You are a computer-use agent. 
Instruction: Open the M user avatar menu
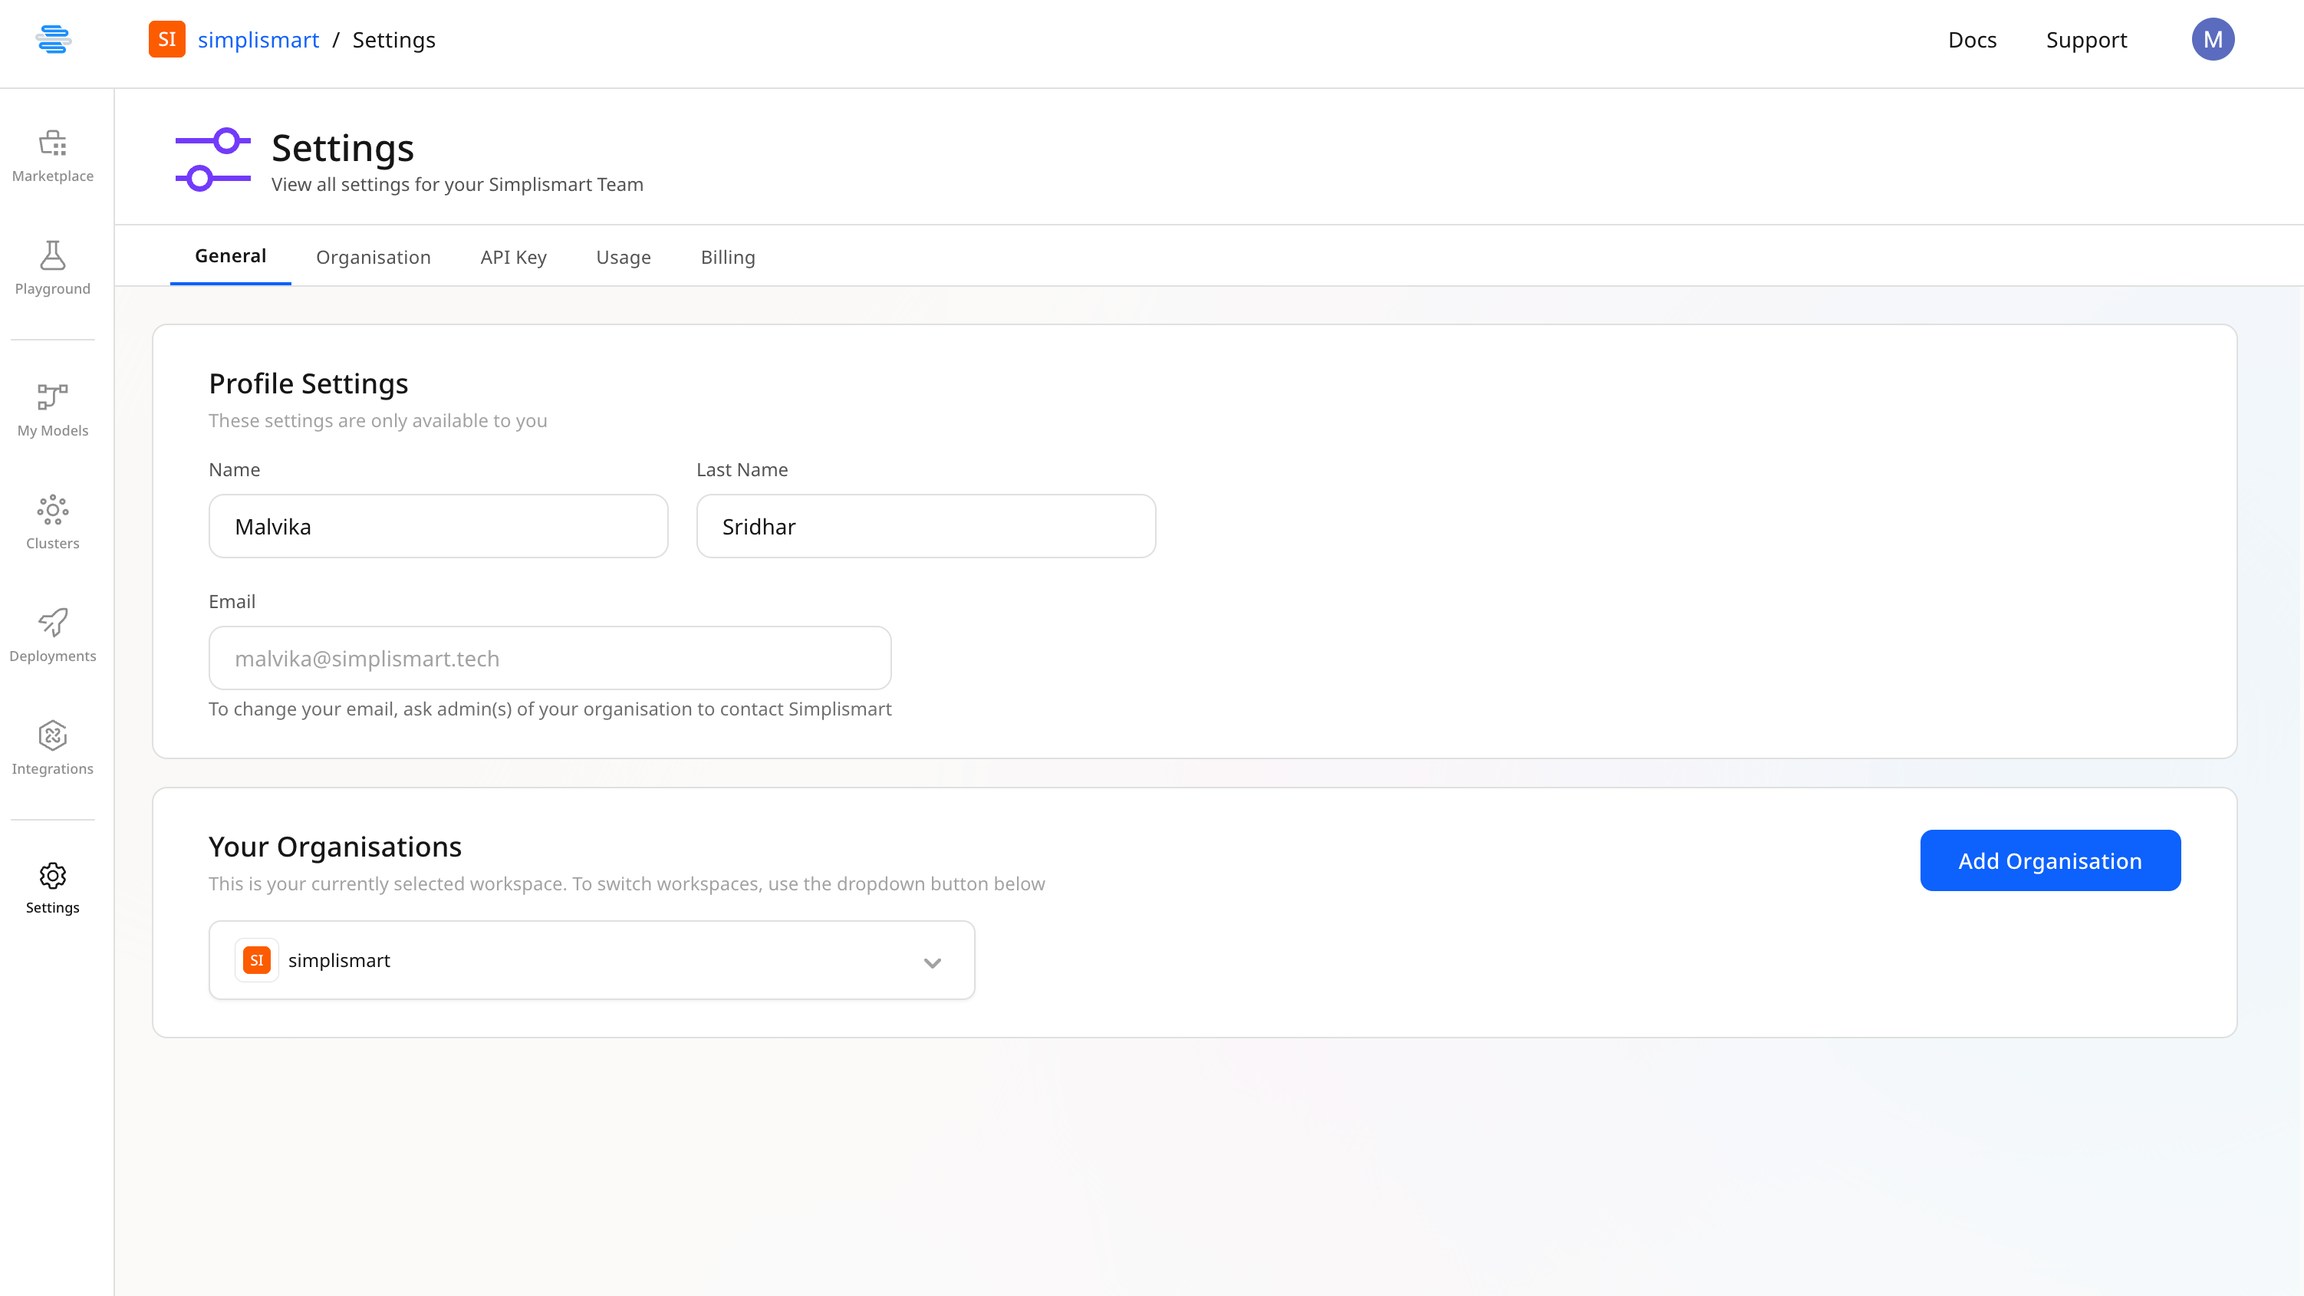[2213, 39]
